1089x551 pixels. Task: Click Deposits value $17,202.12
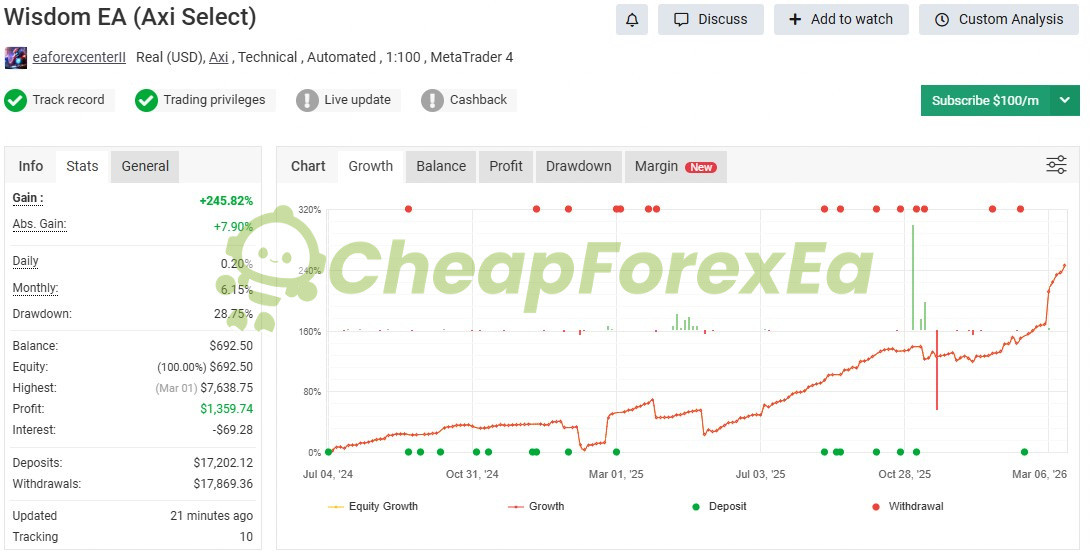(x=223, y=463)
